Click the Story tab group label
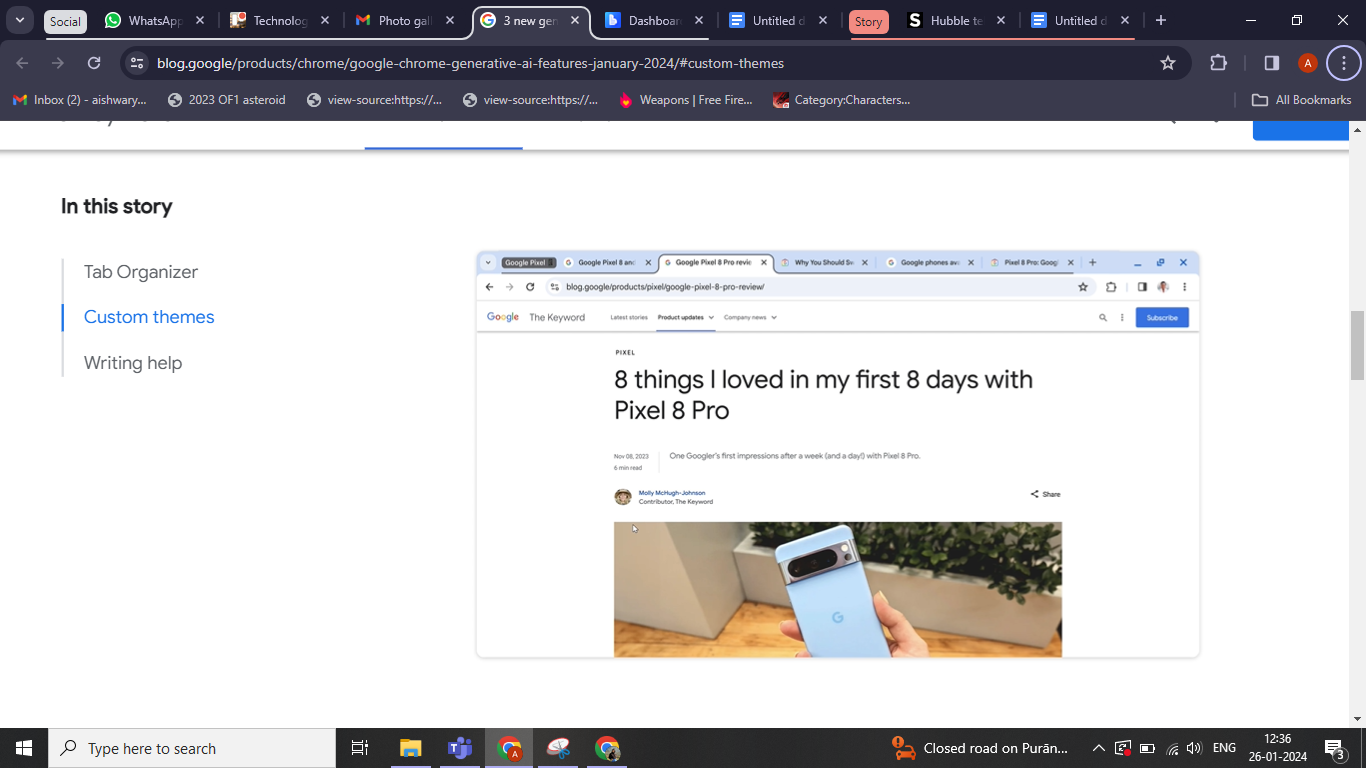 coord(868,21)
